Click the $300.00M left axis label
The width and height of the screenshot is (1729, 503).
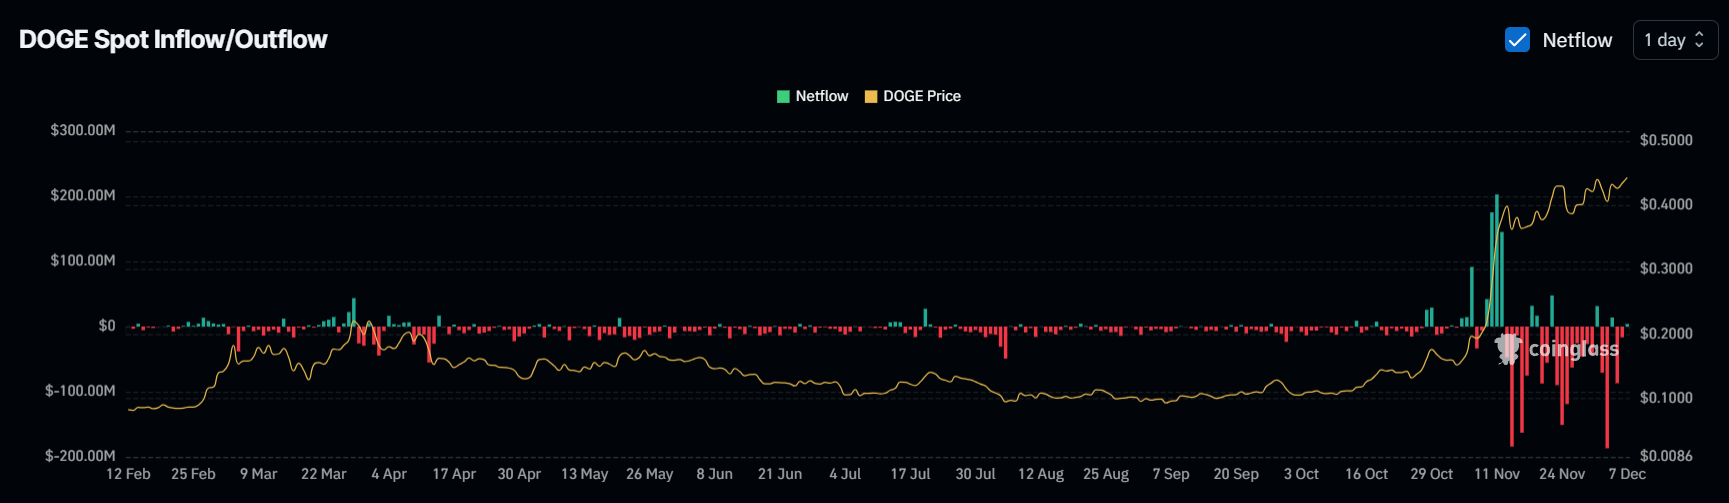pyautogui.click(x=83, y=130)
